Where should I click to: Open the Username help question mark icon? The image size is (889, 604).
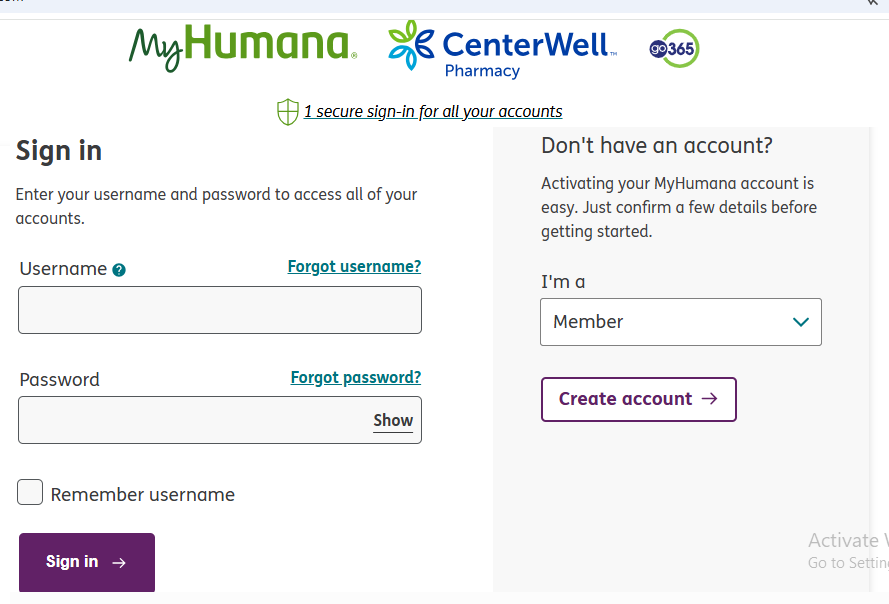click(x=119, y=269)
